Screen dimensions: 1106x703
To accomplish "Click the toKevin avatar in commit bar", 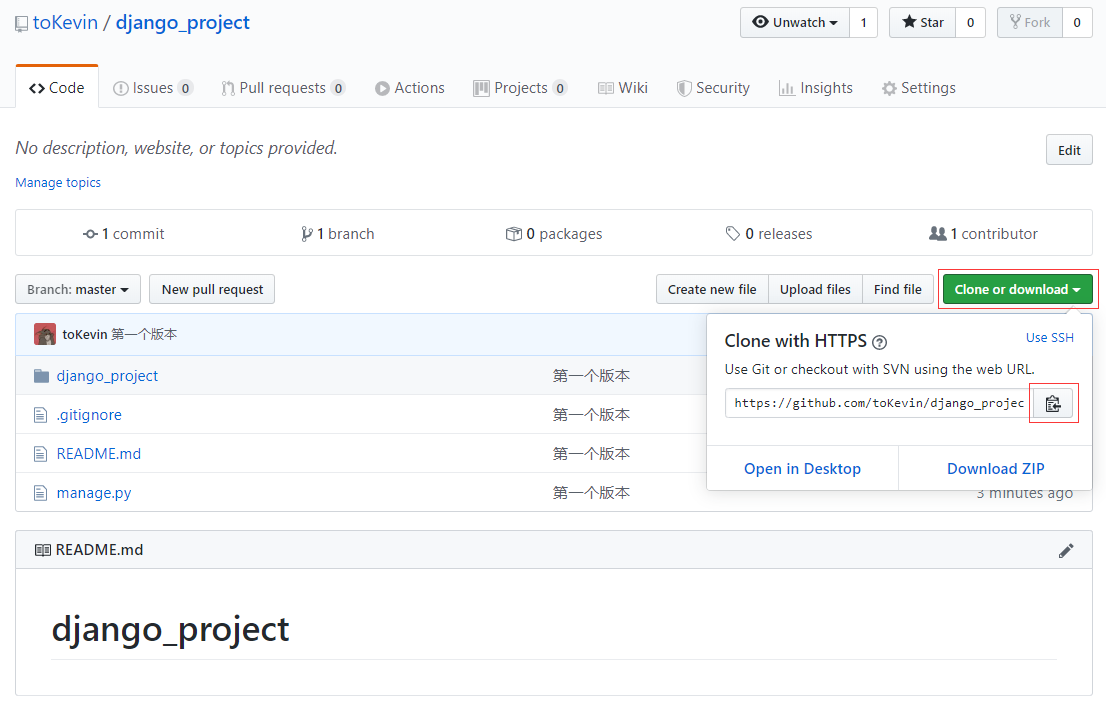I will click(x=45, y=334).
